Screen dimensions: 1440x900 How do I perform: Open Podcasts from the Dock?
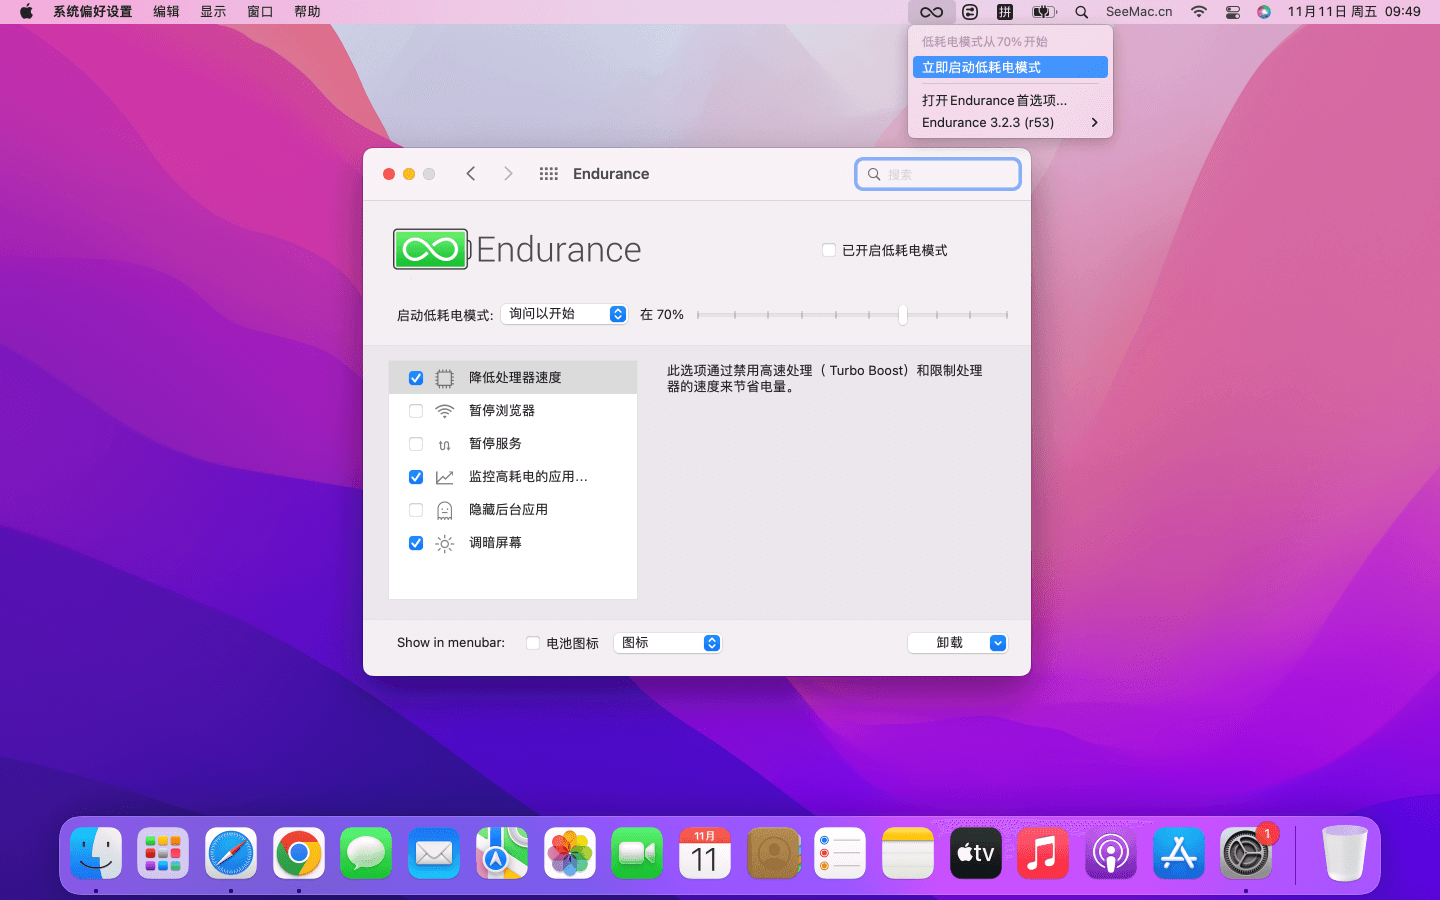pyautogui.click(x=1111, y=853)
